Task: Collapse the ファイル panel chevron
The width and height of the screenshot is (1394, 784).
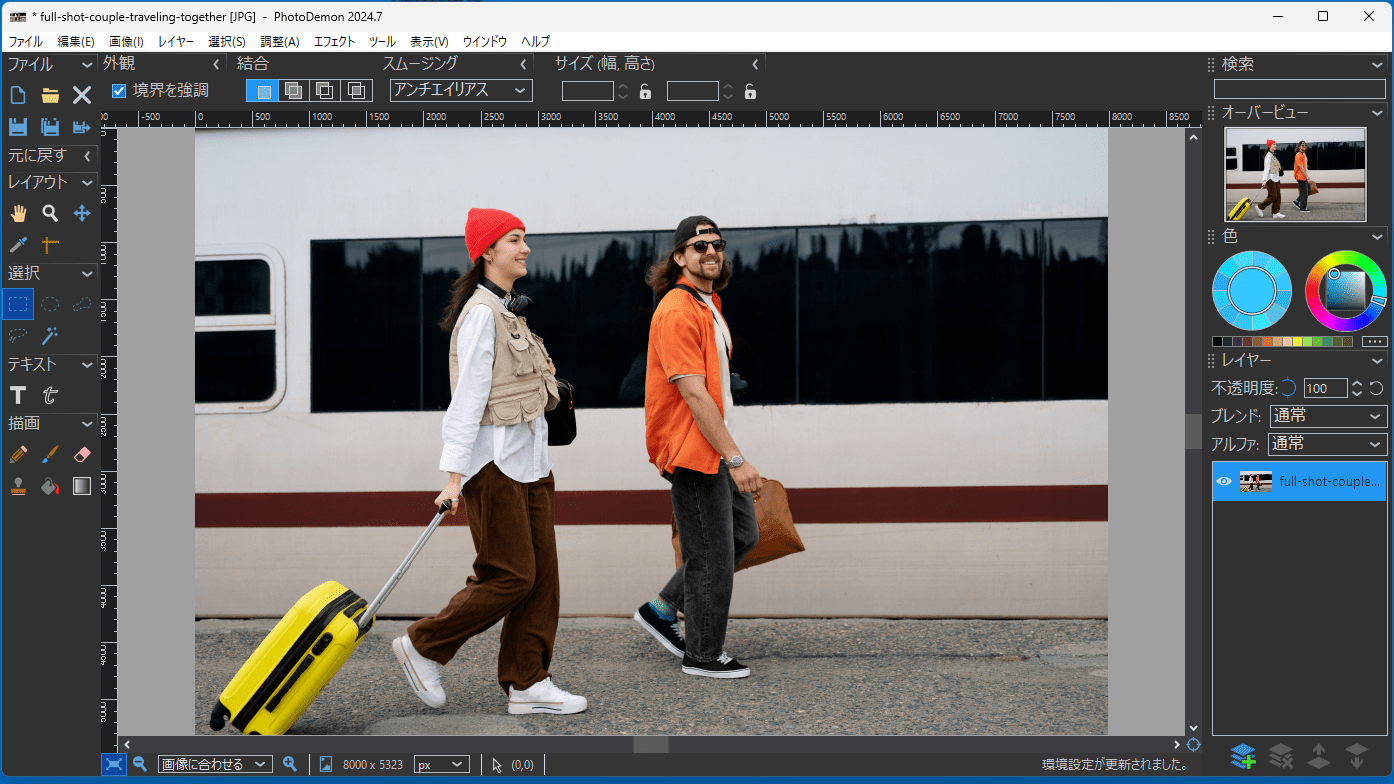Action: pos(88,65)
